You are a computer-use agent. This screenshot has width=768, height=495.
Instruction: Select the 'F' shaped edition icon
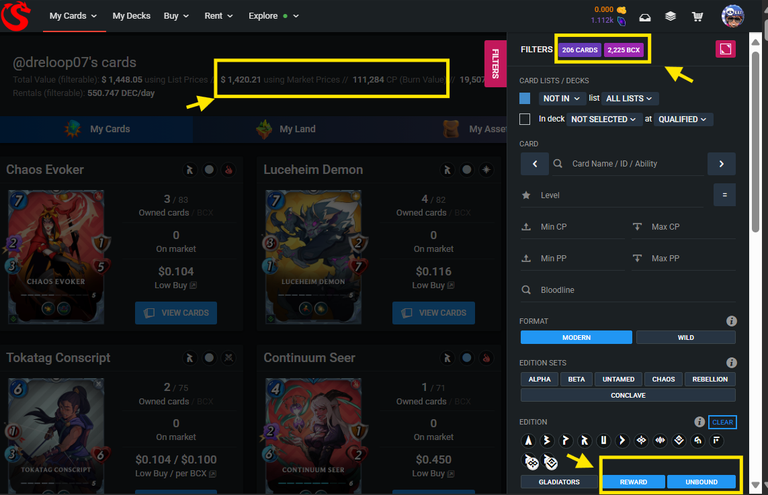[717, 440]
